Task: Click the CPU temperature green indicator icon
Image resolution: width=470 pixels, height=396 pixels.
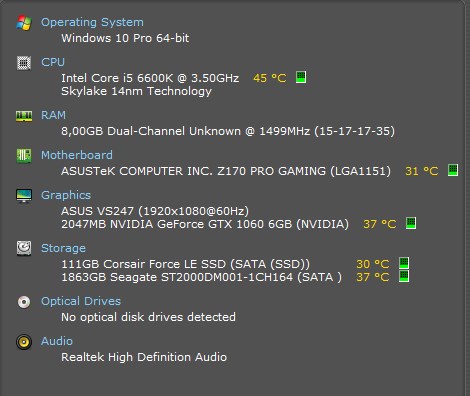Action: pos(301,77)
